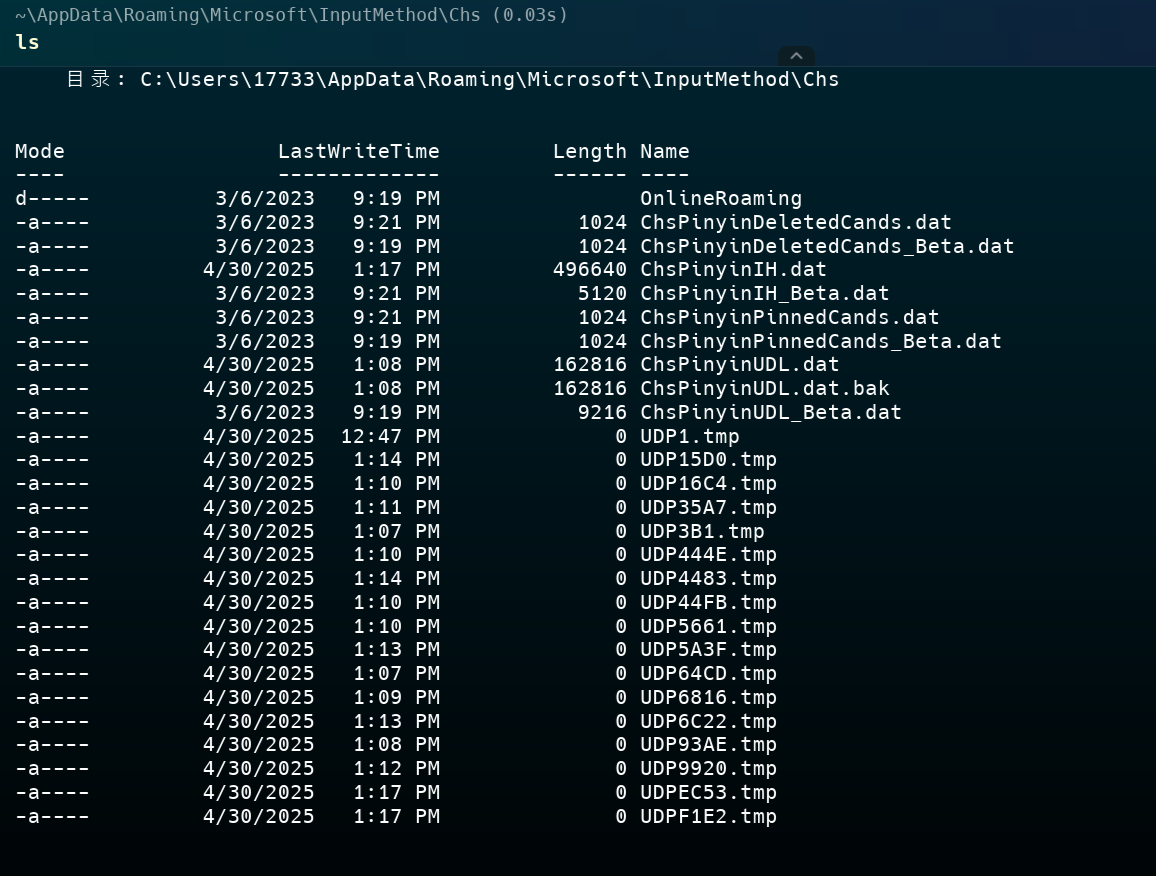Click the OnlineRoaming directory name
The height and width of the screenshot is (876, 1156).
pyautogui.click(x=720, y=198)
